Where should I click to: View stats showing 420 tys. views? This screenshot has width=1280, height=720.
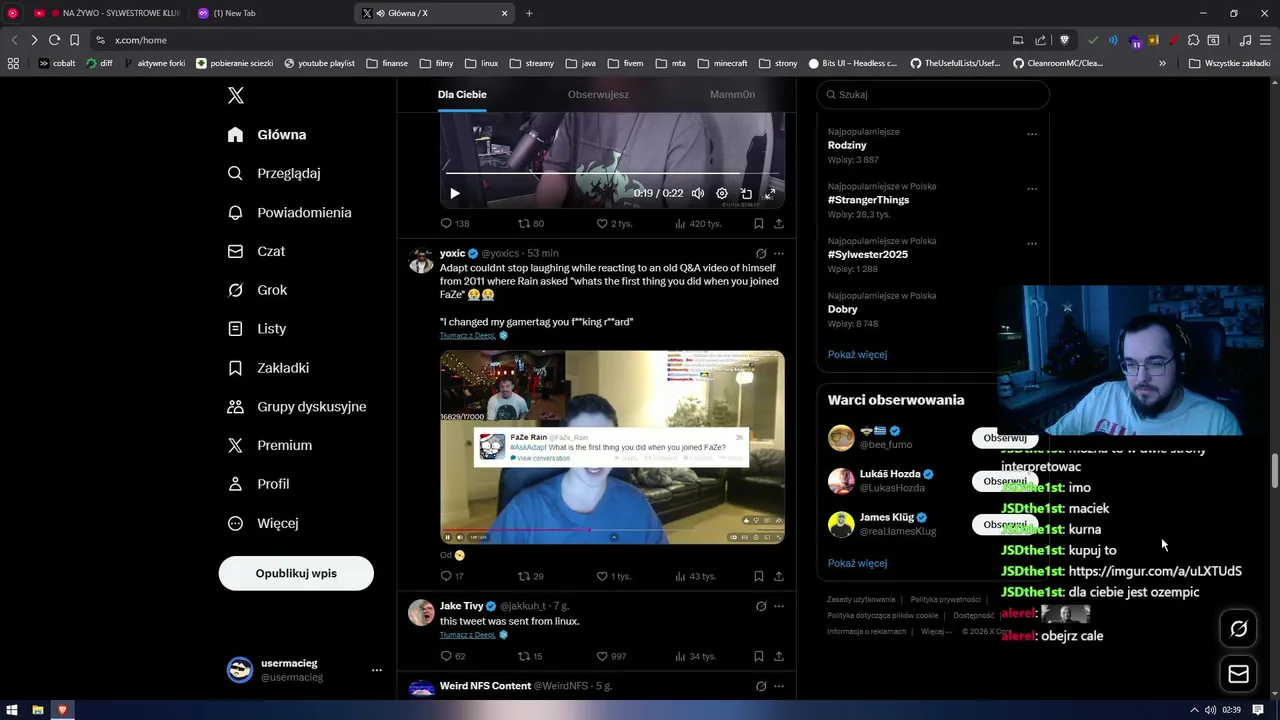pos(697,223)
